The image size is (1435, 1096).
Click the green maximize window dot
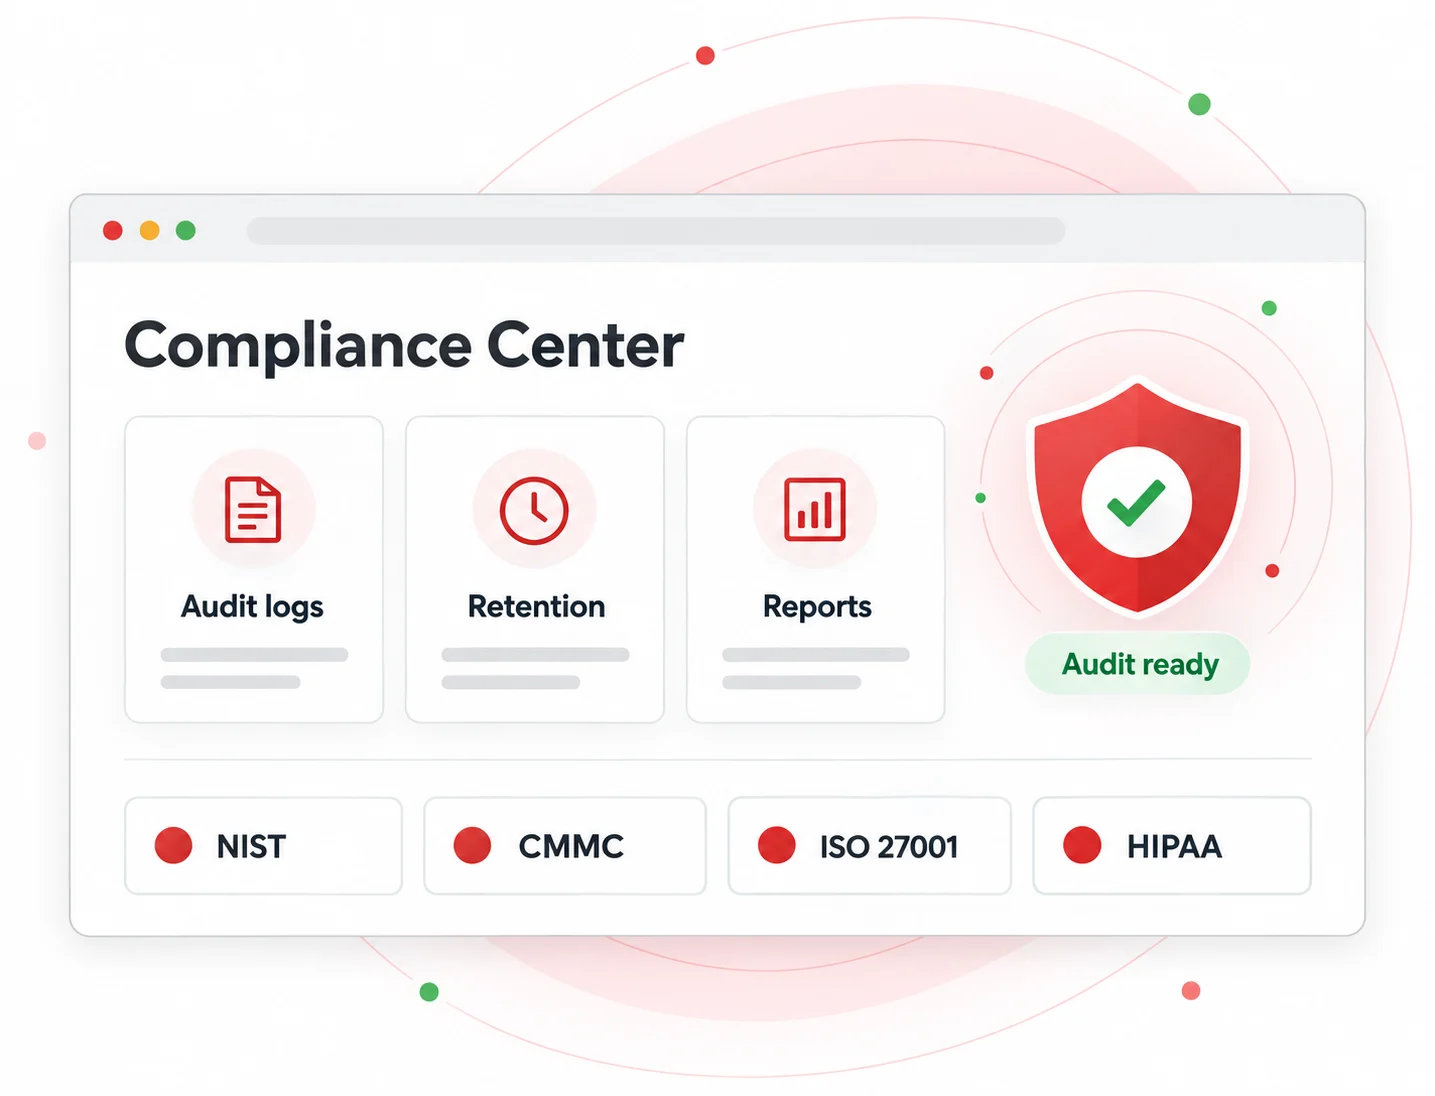pos(186,231)
